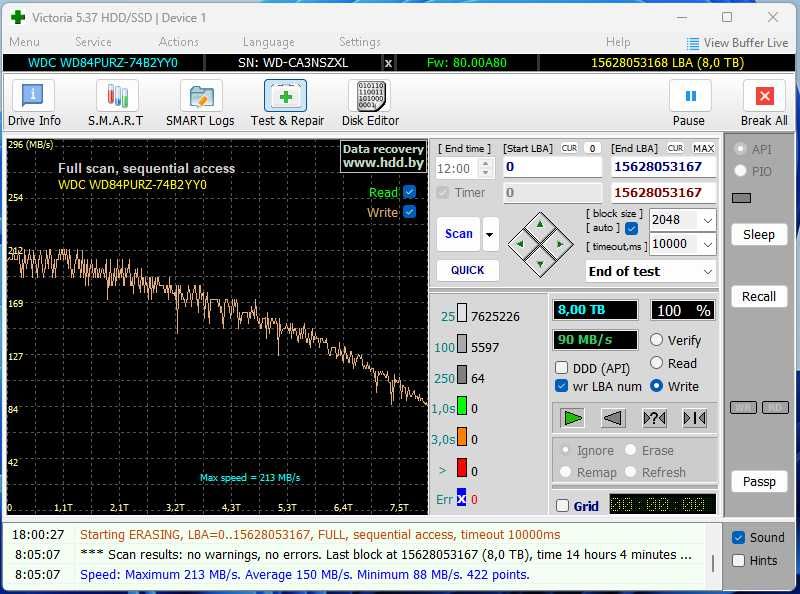Click the green Victoria cross app icon
800x594 pixels.
(18, 17)
